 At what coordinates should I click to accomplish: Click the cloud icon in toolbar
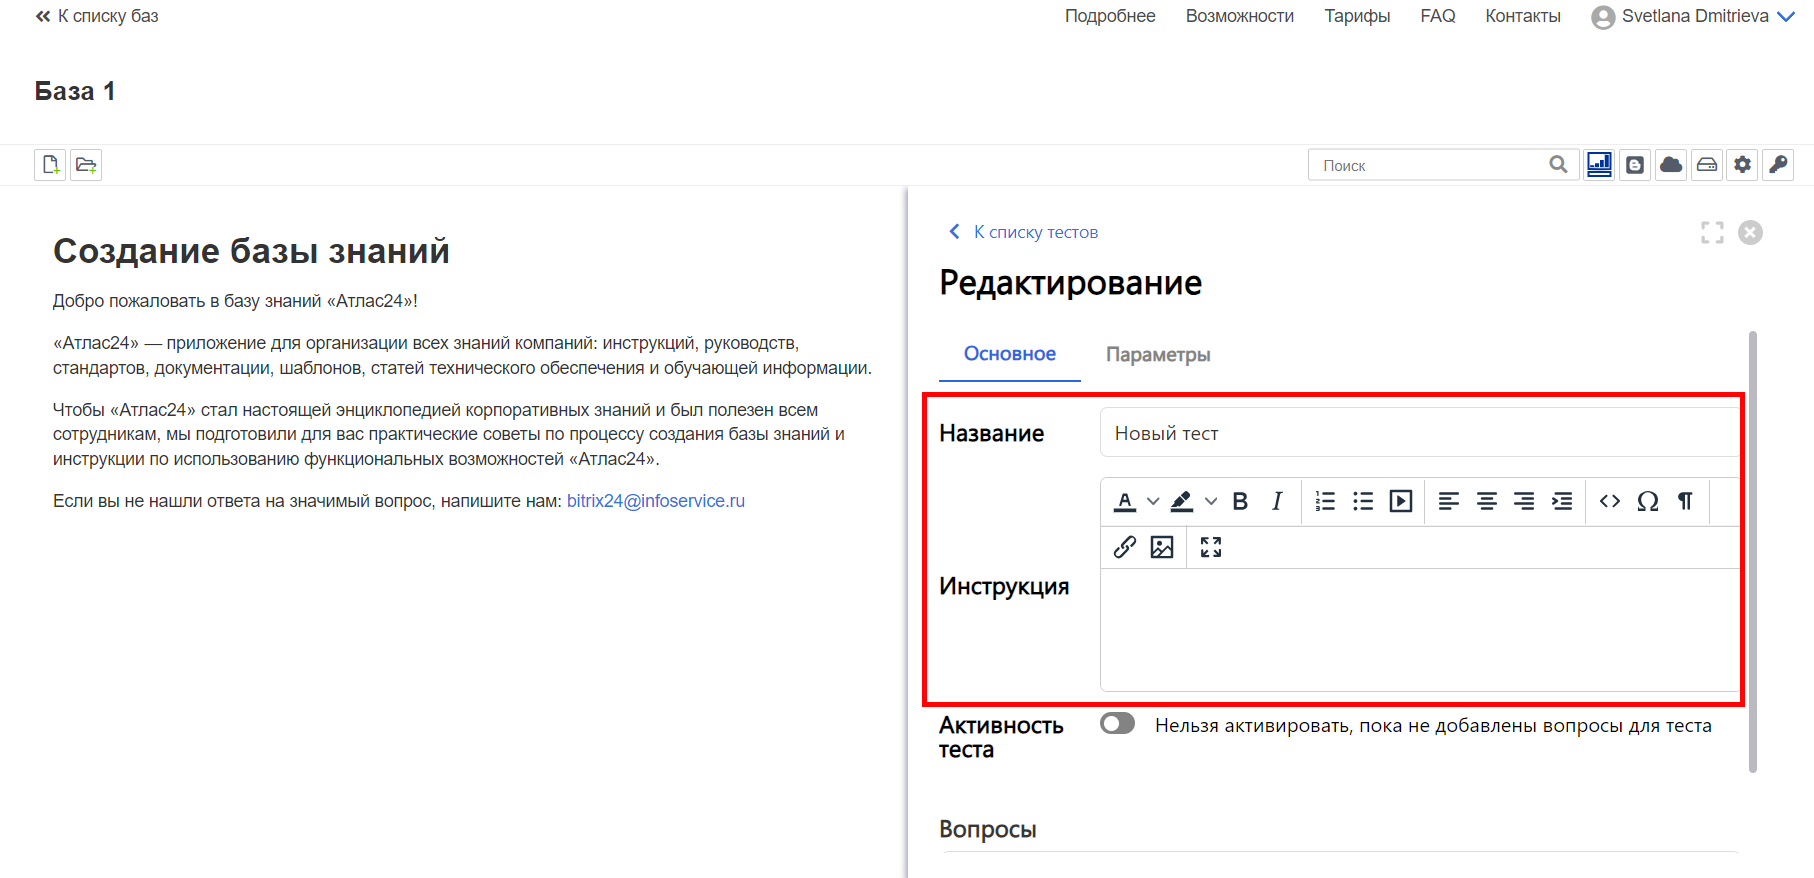(x=1671, y=165)
